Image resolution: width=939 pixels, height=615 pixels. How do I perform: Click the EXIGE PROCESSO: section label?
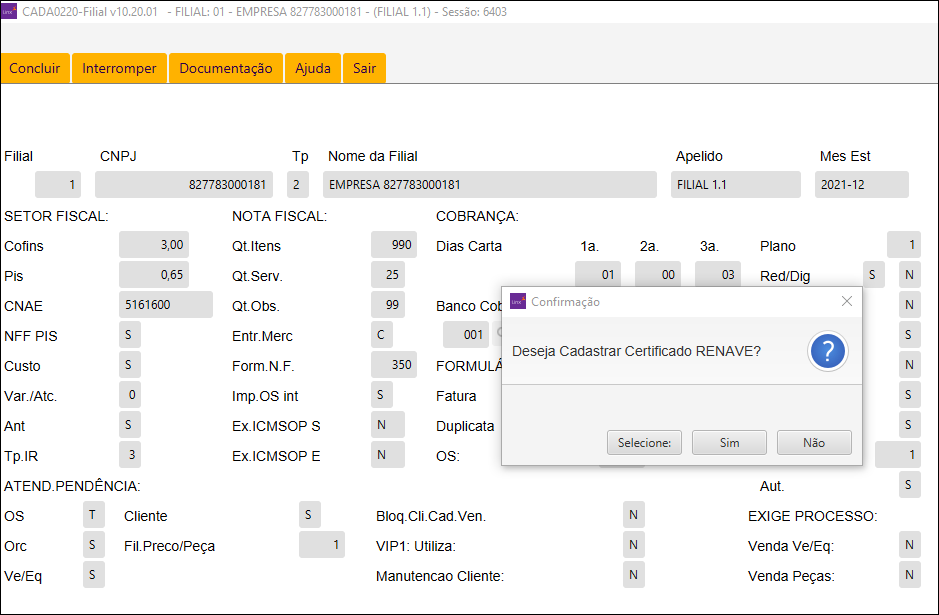pos(813,516)
